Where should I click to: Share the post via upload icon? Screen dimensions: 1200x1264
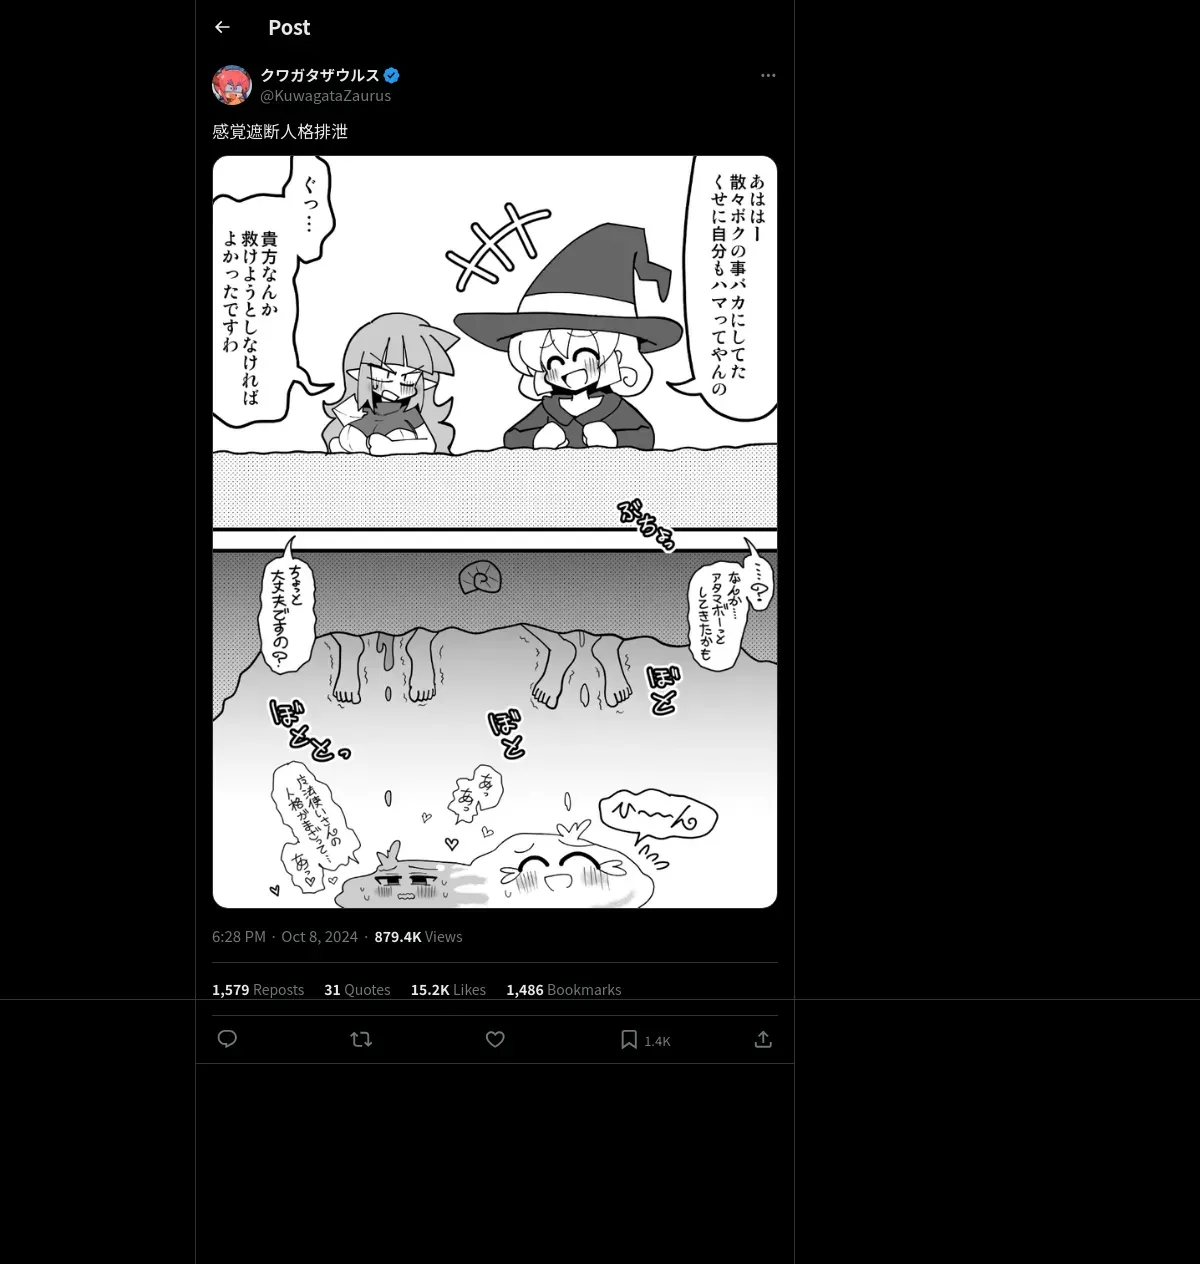763,1039
